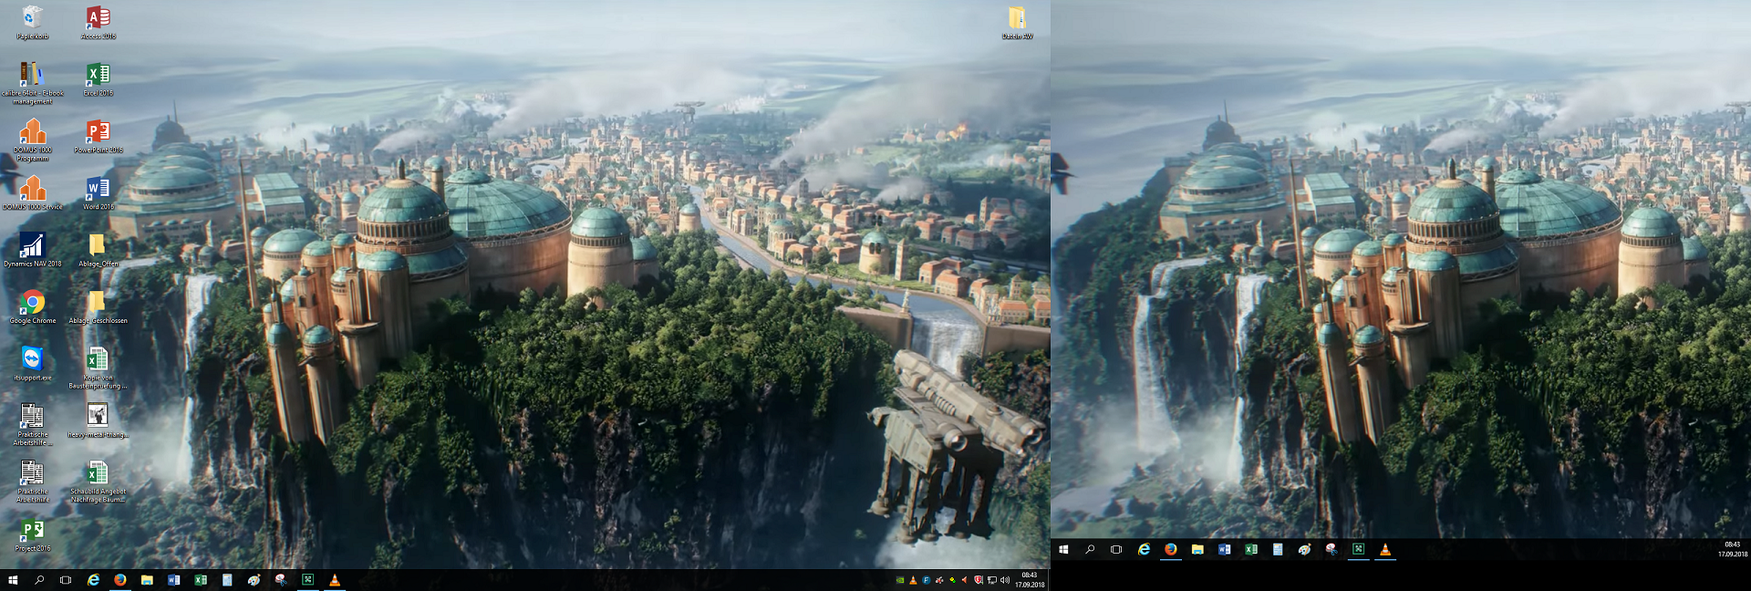Click the Google Chrome desktop icon
This screenshot has height=591, width=1751.
[32, 303]
